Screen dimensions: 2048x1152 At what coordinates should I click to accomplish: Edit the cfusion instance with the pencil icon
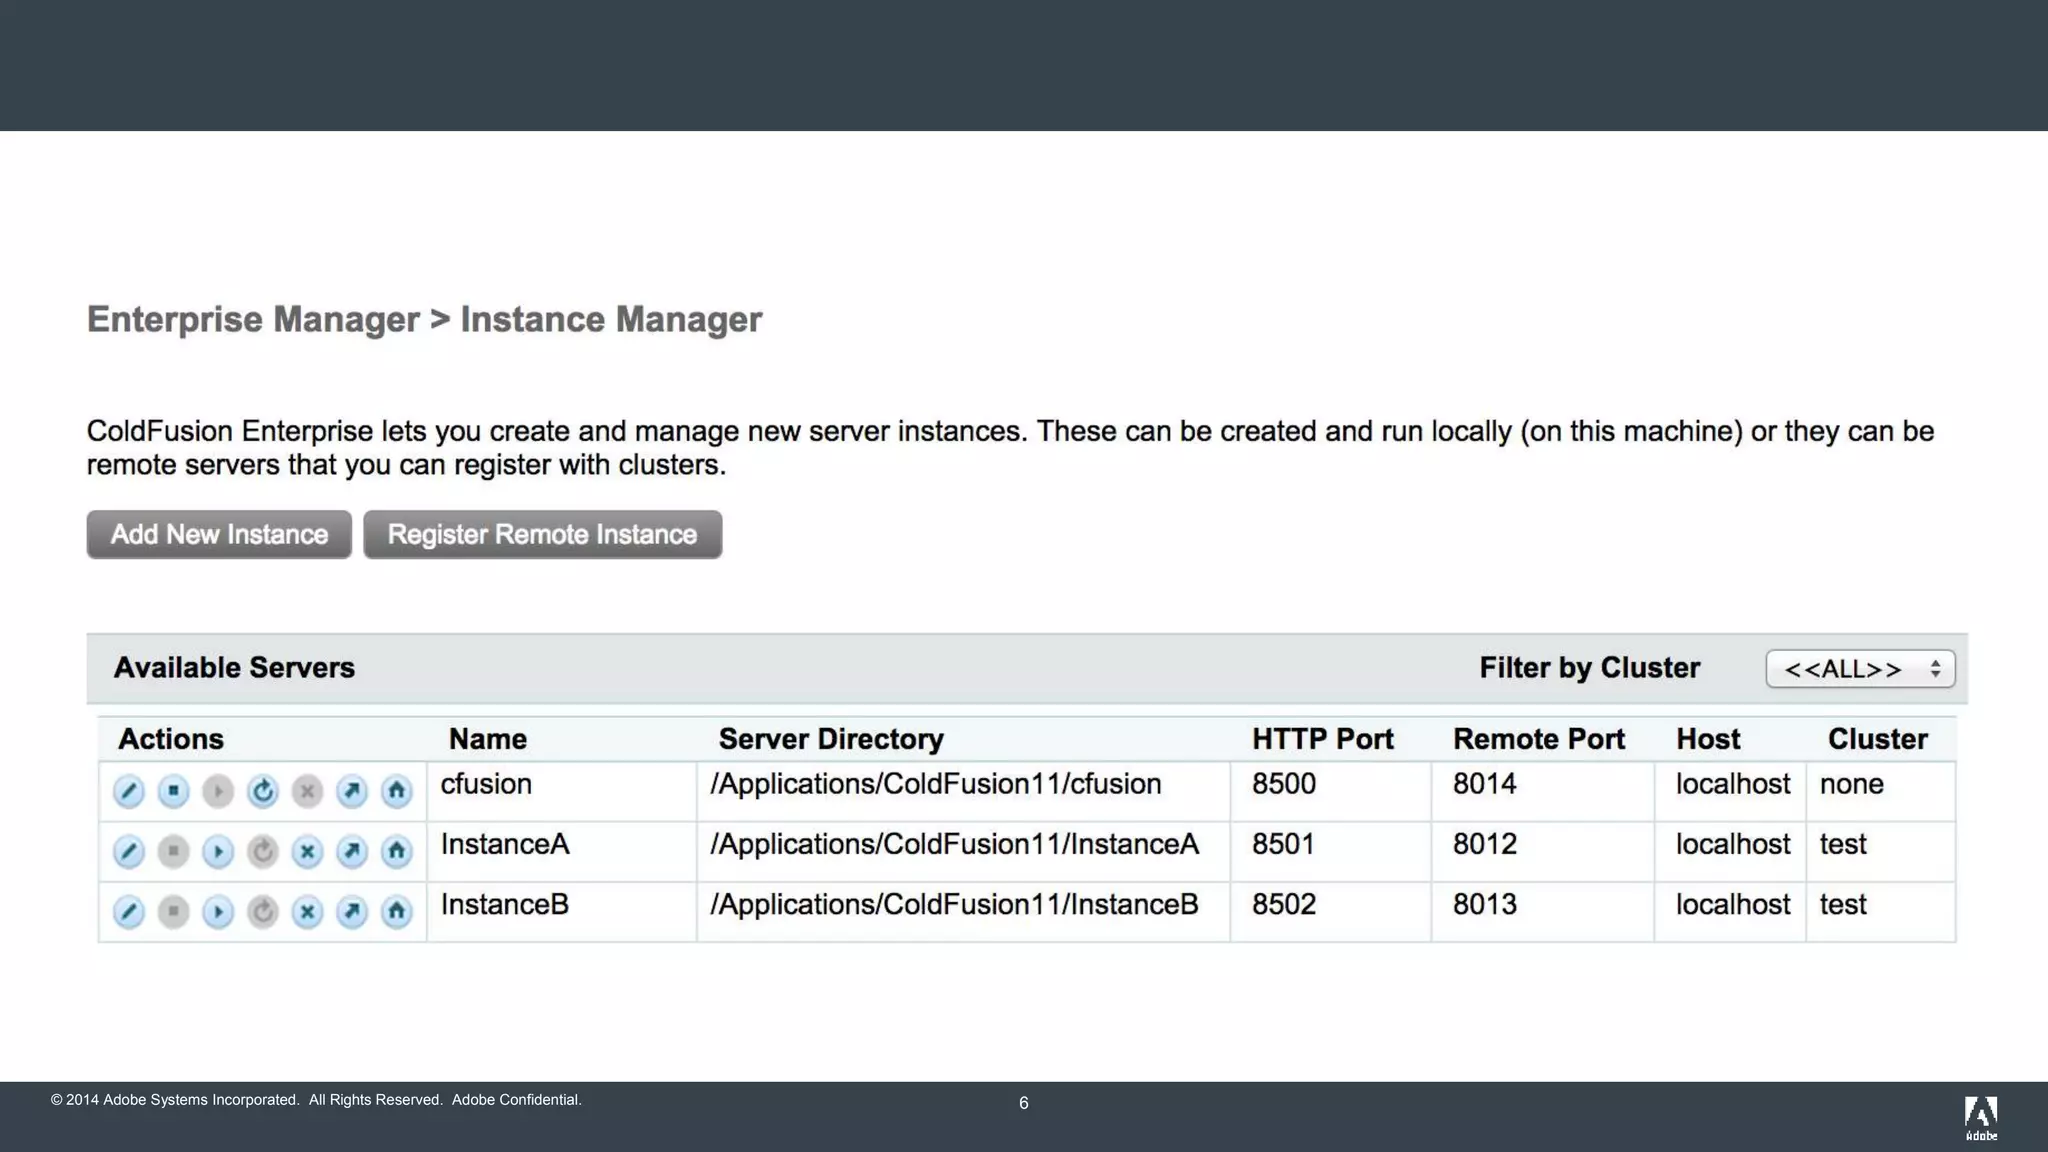(129, 792)
